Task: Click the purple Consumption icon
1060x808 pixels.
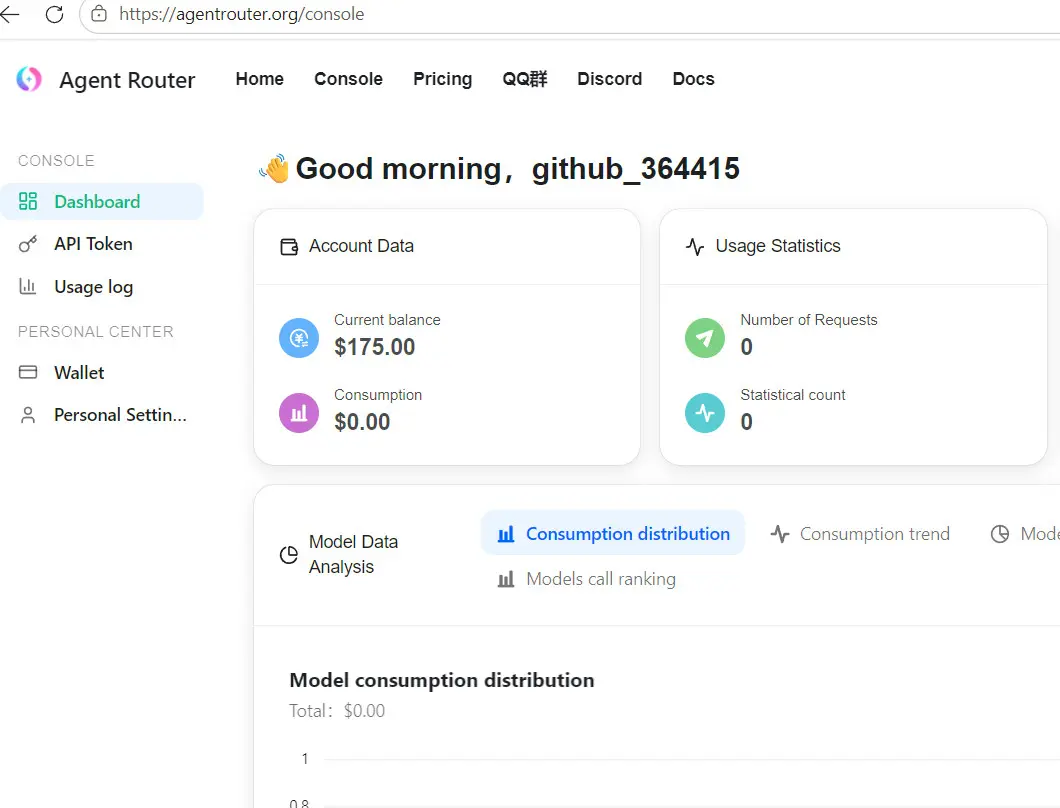Action: coord(299,412)
